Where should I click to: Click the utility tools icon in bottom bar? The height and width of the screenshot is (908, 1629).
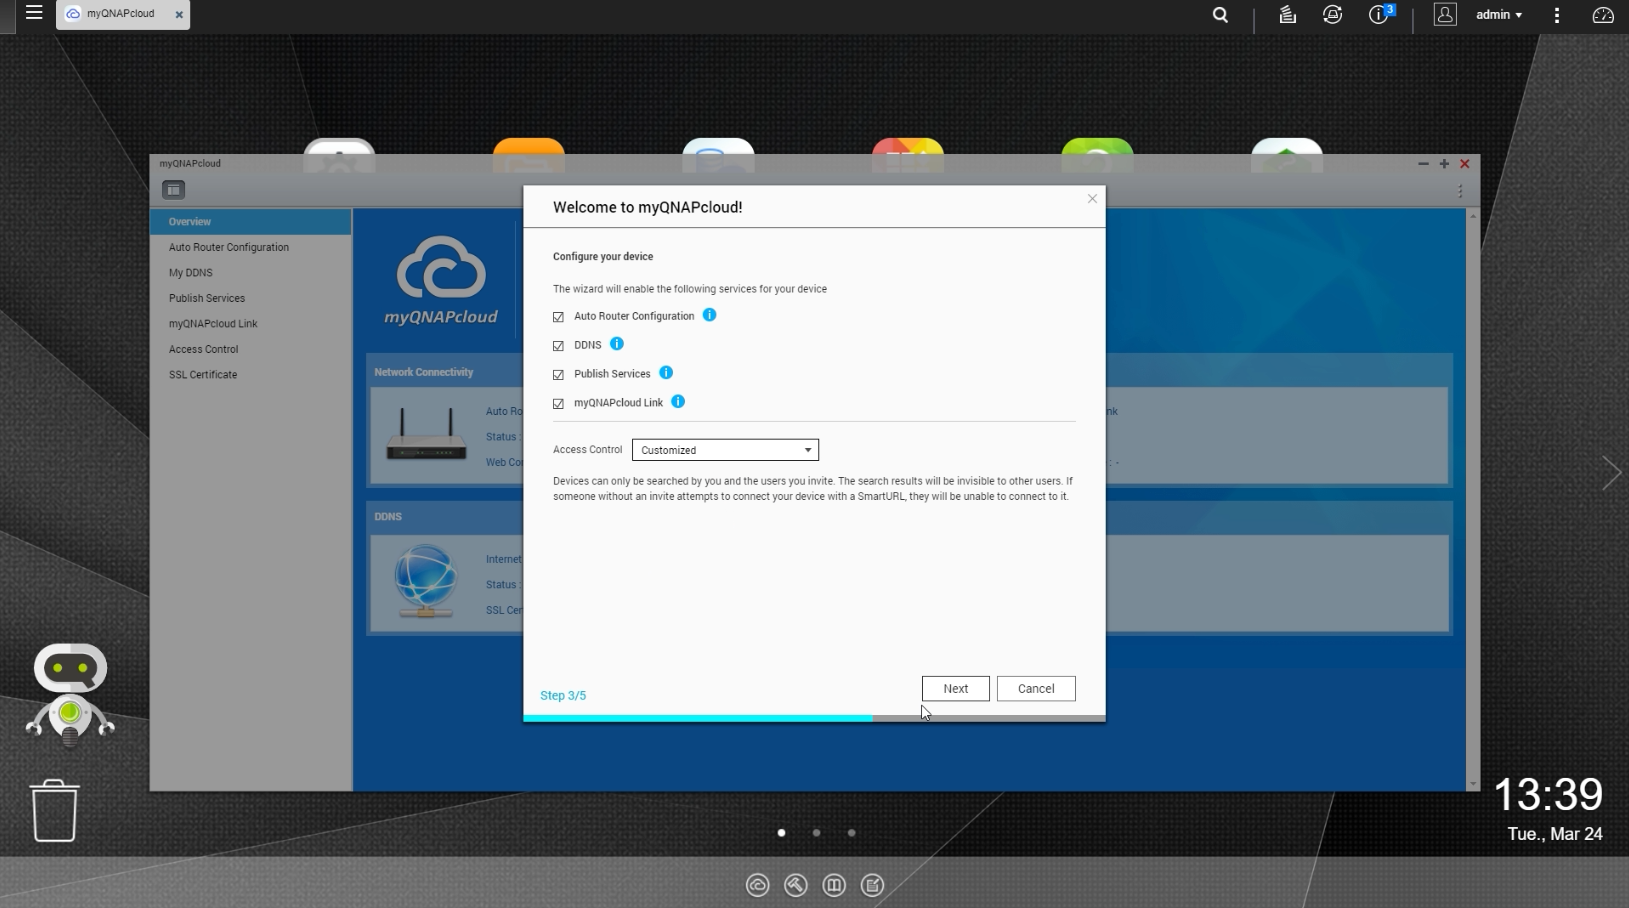[x=796, y=885]
